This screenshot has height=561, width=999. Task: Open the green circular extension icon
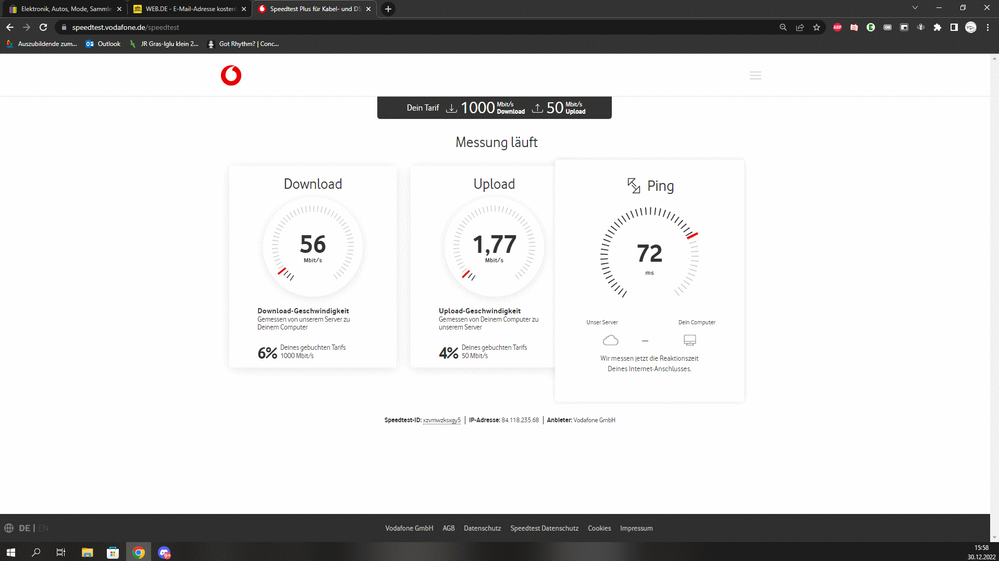(x=870, y=27)
